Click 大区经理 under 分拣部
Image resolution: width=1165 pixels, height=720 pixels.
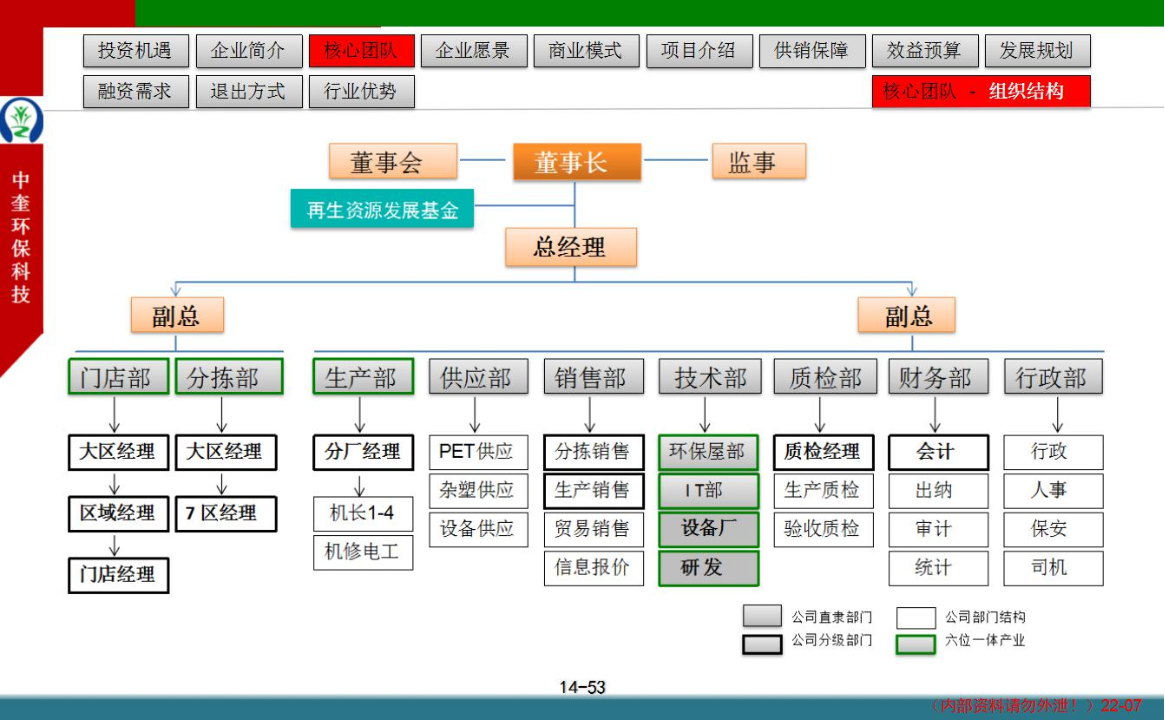point(226,452)
